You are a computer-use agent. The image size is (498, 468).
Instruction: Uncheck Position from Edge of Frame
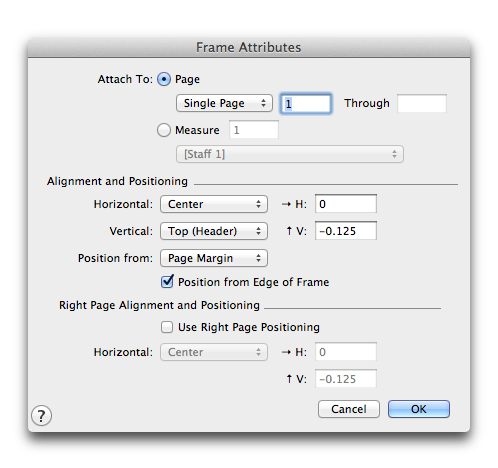tap(167, 282)
